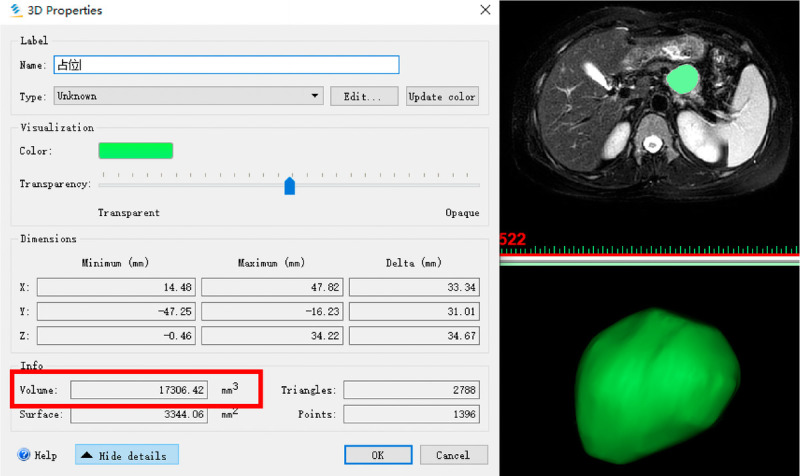Click the Cancel button
Screen dimensions: 800x476
(x=453, y=455)
